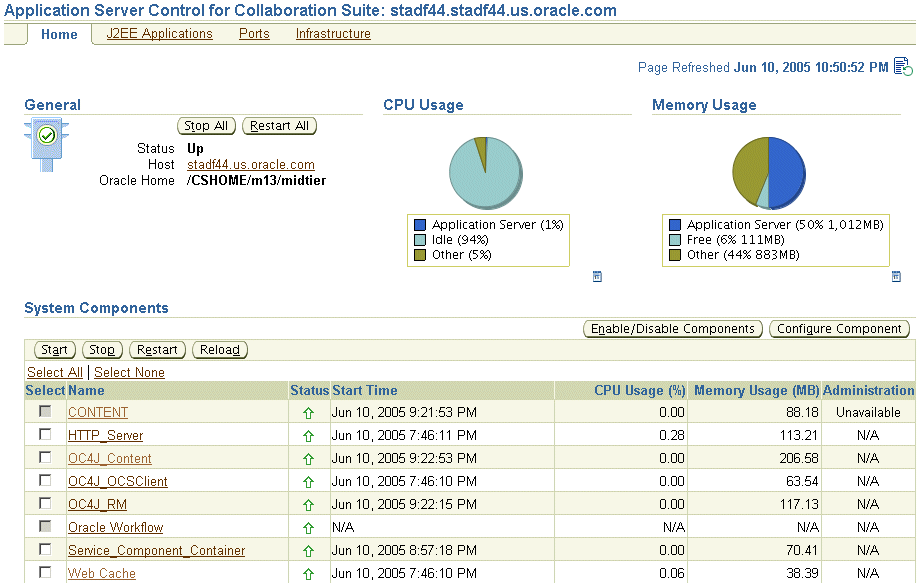Open the CPU Usage table view icon

tap(597, 276)
